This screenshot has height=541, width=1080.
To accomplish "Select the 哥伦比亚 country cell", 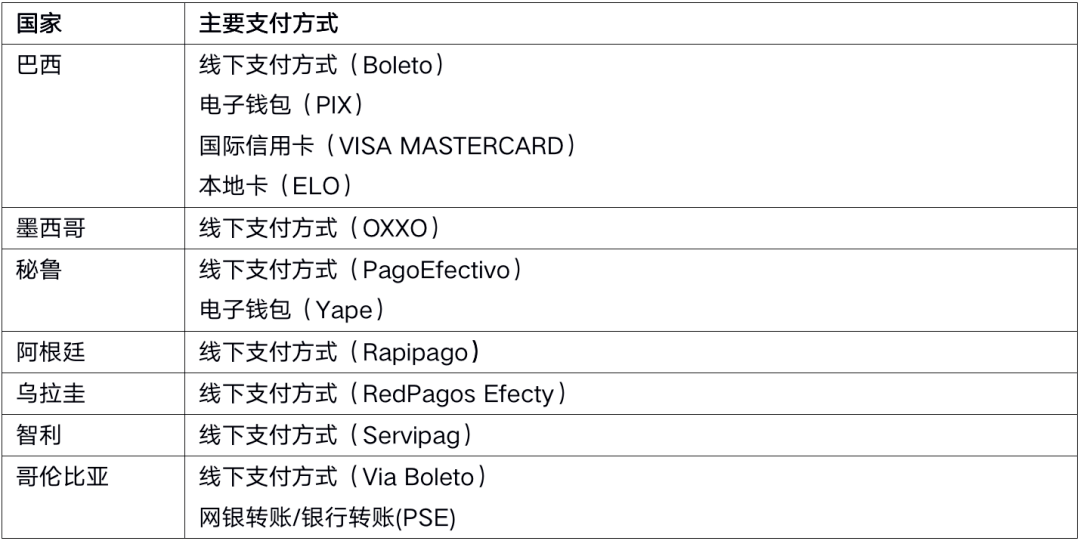I will tap(63, 477).
